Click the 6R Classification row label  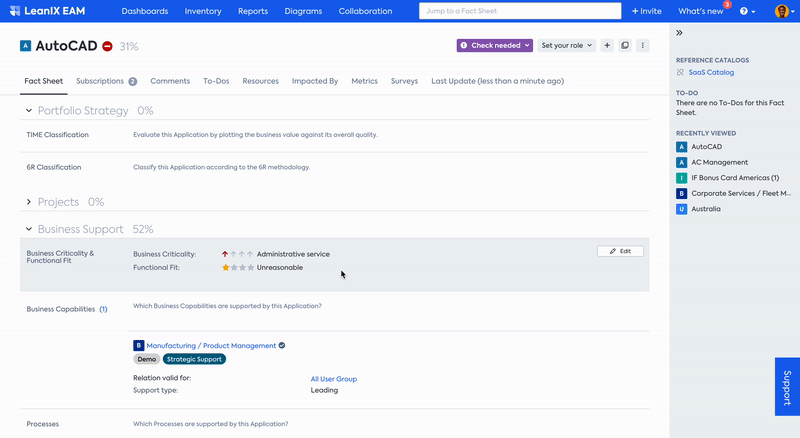coord(54,167)
